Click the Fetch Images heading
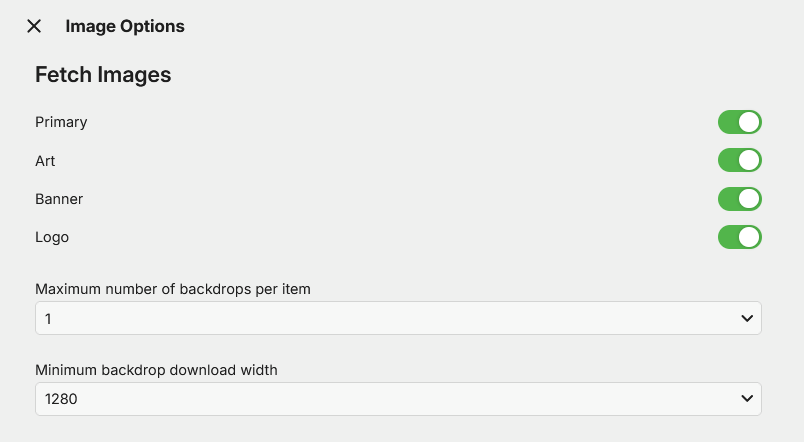The image size is (804, 442). pyautogui.click(x=103, y=74)
